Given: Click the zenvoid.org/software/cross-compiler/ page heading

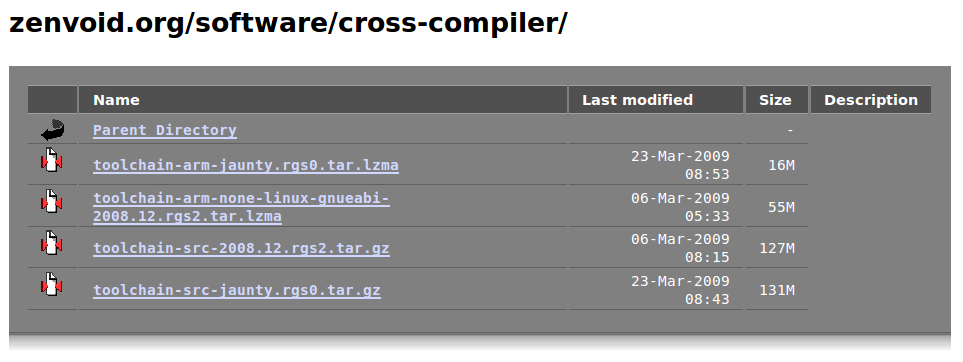Looking at the screenshot, I should (288, 23).
